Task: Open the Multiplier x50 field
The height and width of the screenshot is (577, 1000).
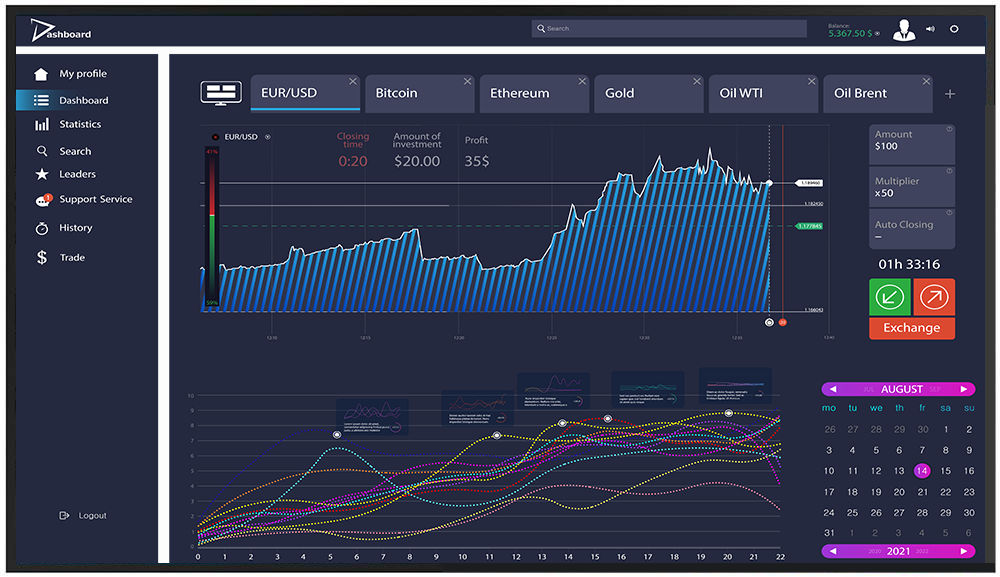Action: (911, 187)
